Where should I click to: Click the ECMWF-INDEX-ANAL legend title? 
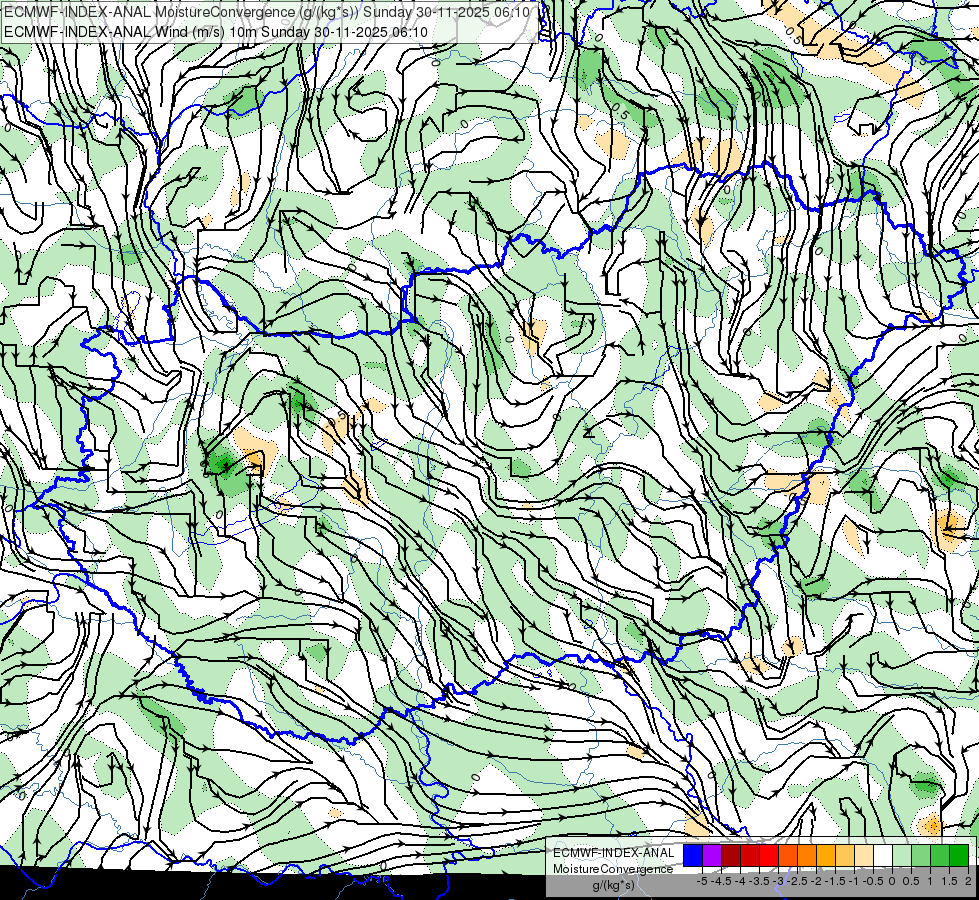(614, 853)
